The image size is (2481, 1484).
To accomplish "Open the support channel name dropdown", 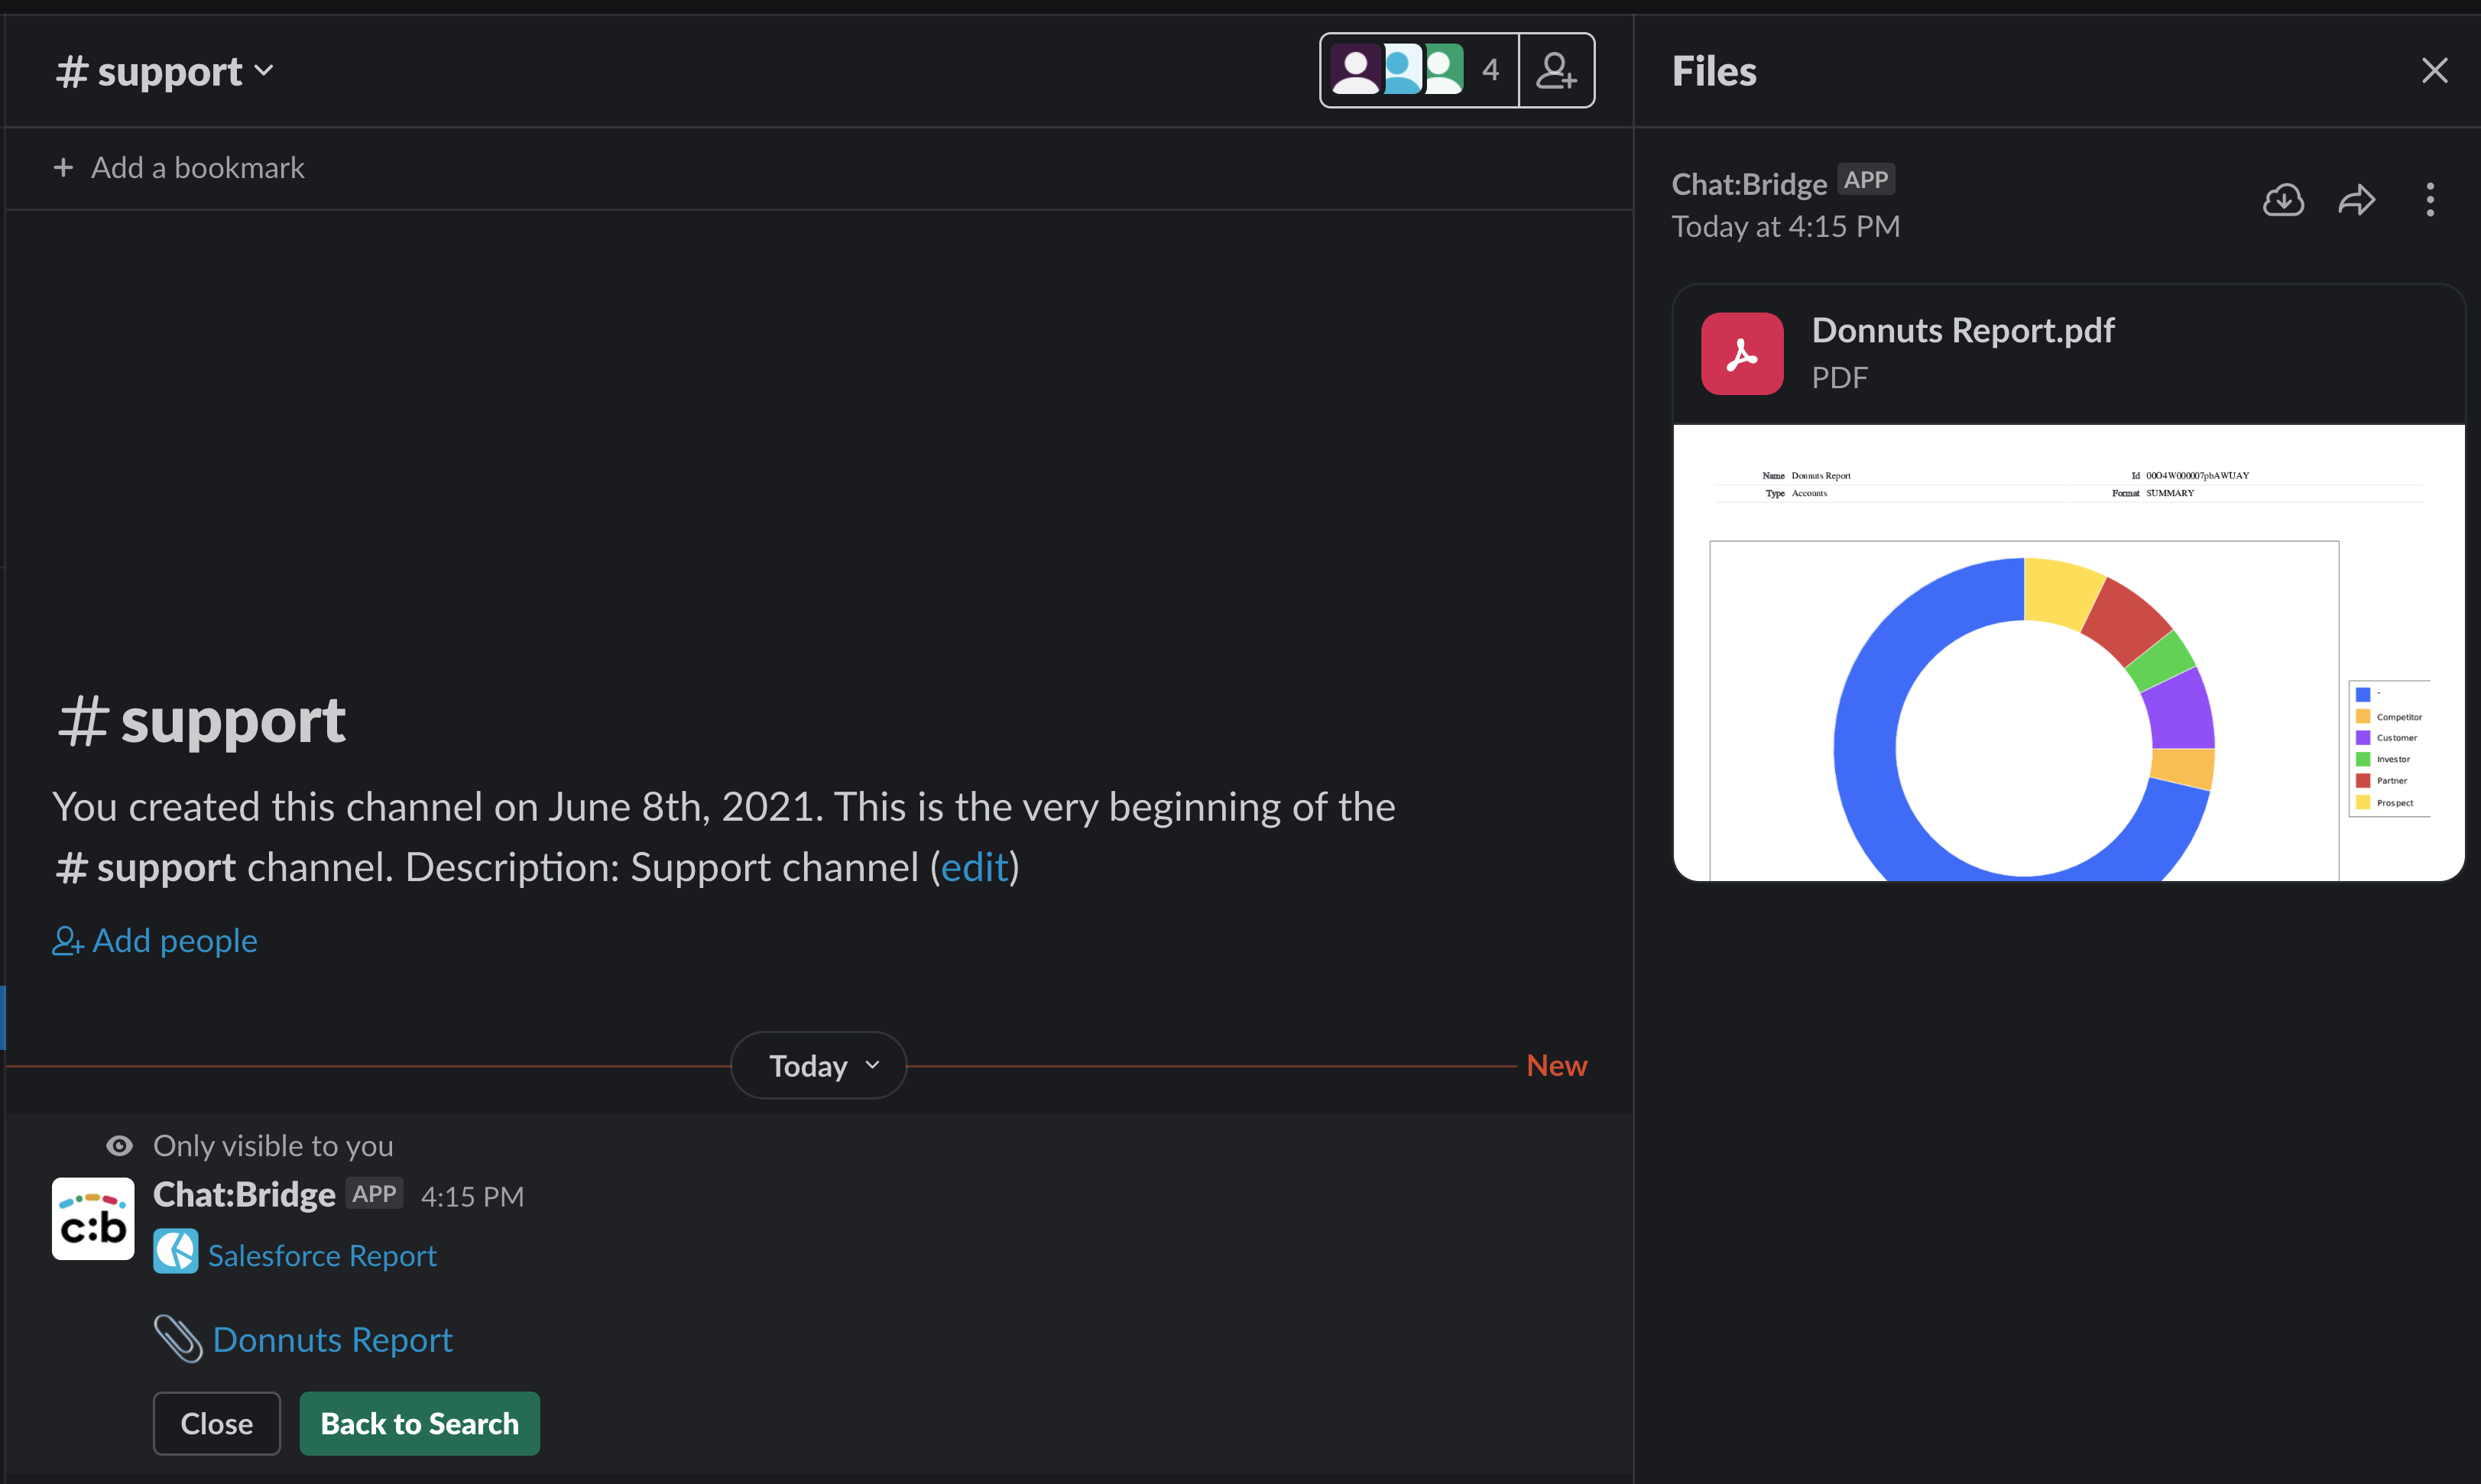I will pos(166,71).
